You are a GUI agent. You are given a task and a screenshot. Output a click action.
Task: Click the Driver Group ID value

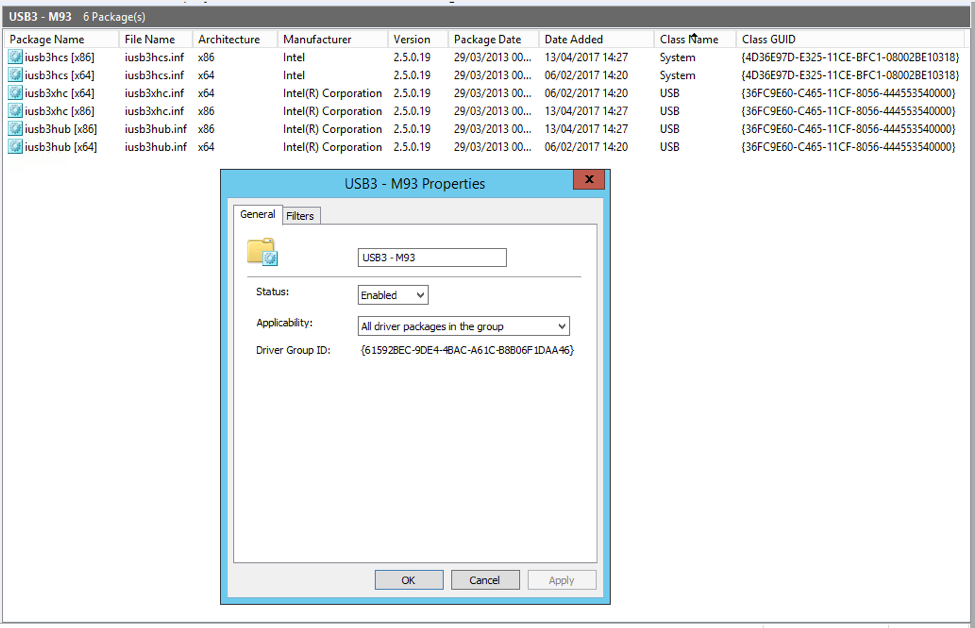point(467,350)
